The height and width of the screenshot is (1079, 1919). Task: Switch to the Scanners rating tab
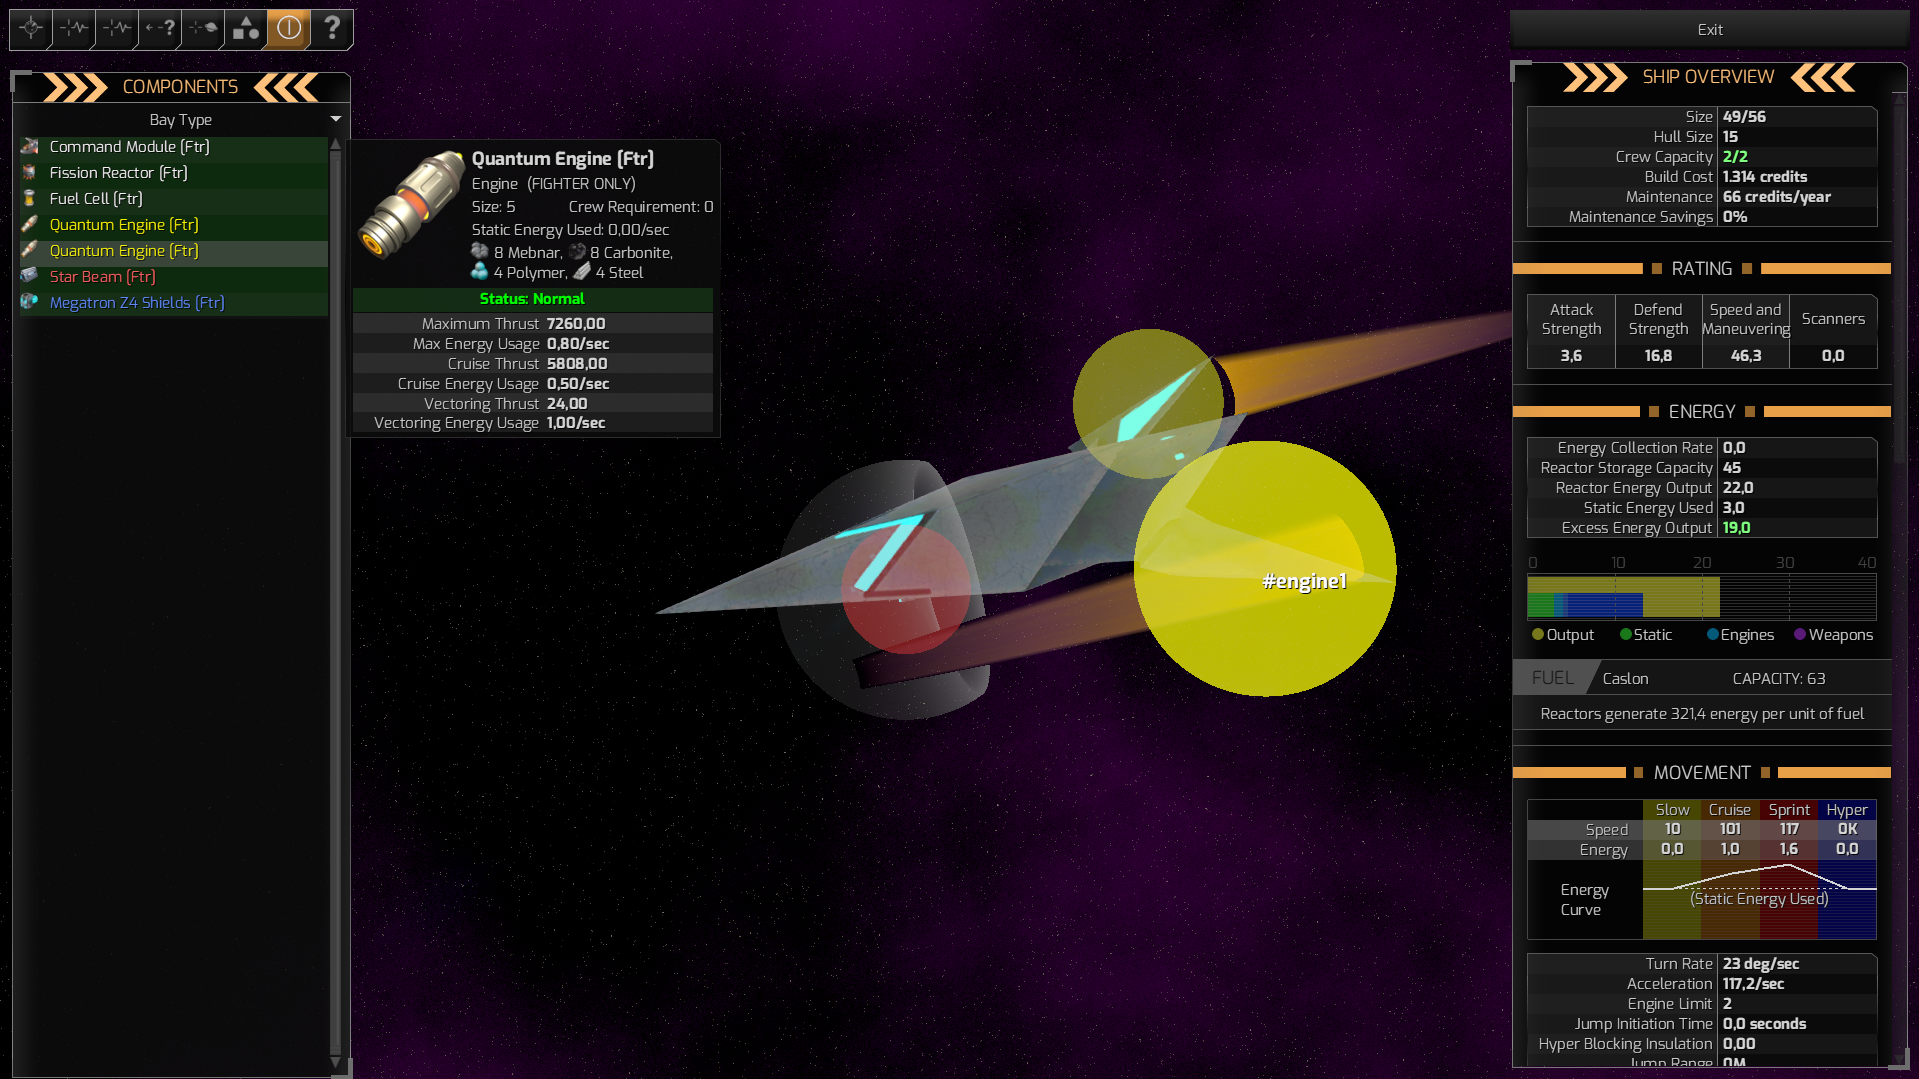pos(1833,318)
